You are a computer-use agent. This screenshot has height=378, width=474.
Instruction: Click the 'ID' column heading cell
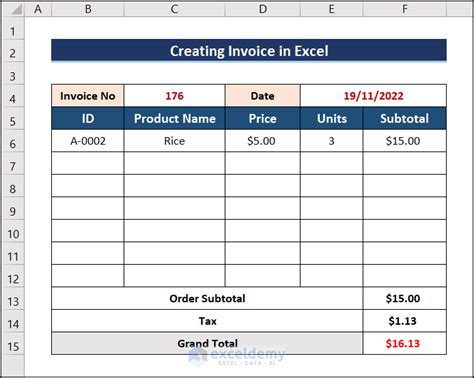(x=88, y=118)
